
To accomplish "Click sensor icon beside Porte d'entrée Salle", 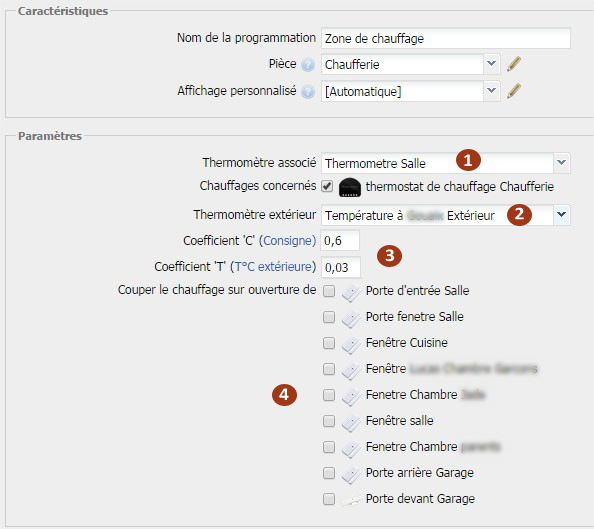I will coord(351,293).
